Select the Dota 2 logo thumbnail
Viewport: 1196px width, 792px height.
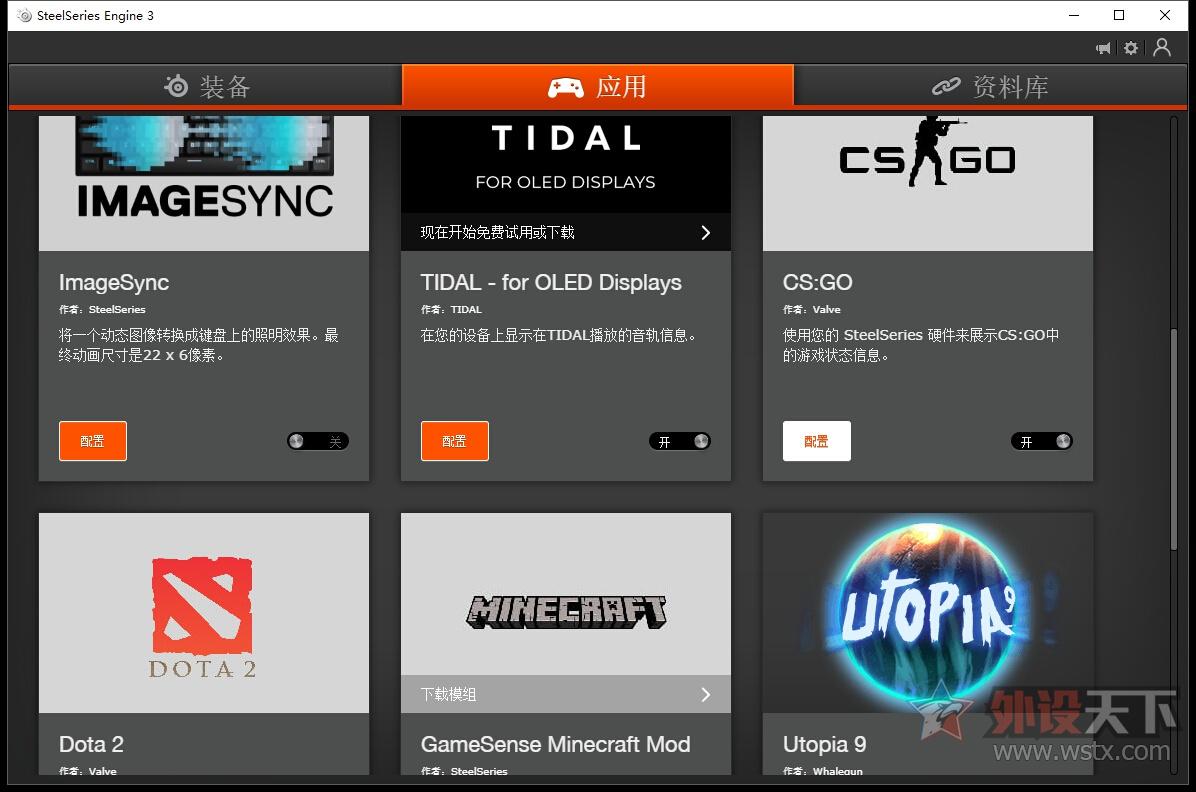pyautogui.click(x=204, y=613)
